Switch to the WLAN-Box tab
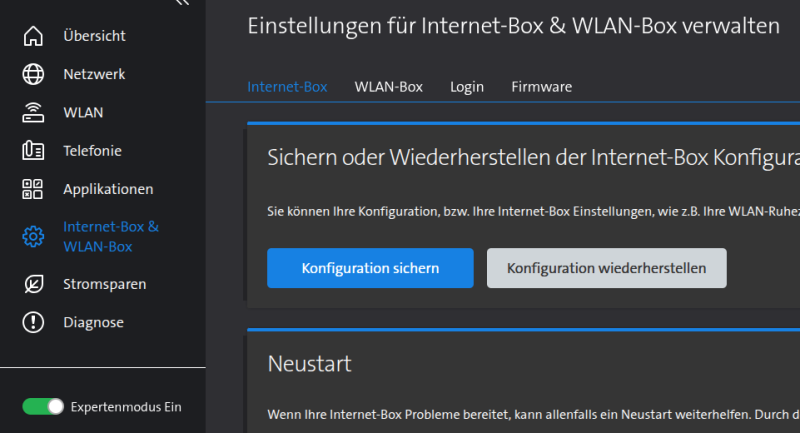This screenshot has height=433, width=800. pos(388,87)
